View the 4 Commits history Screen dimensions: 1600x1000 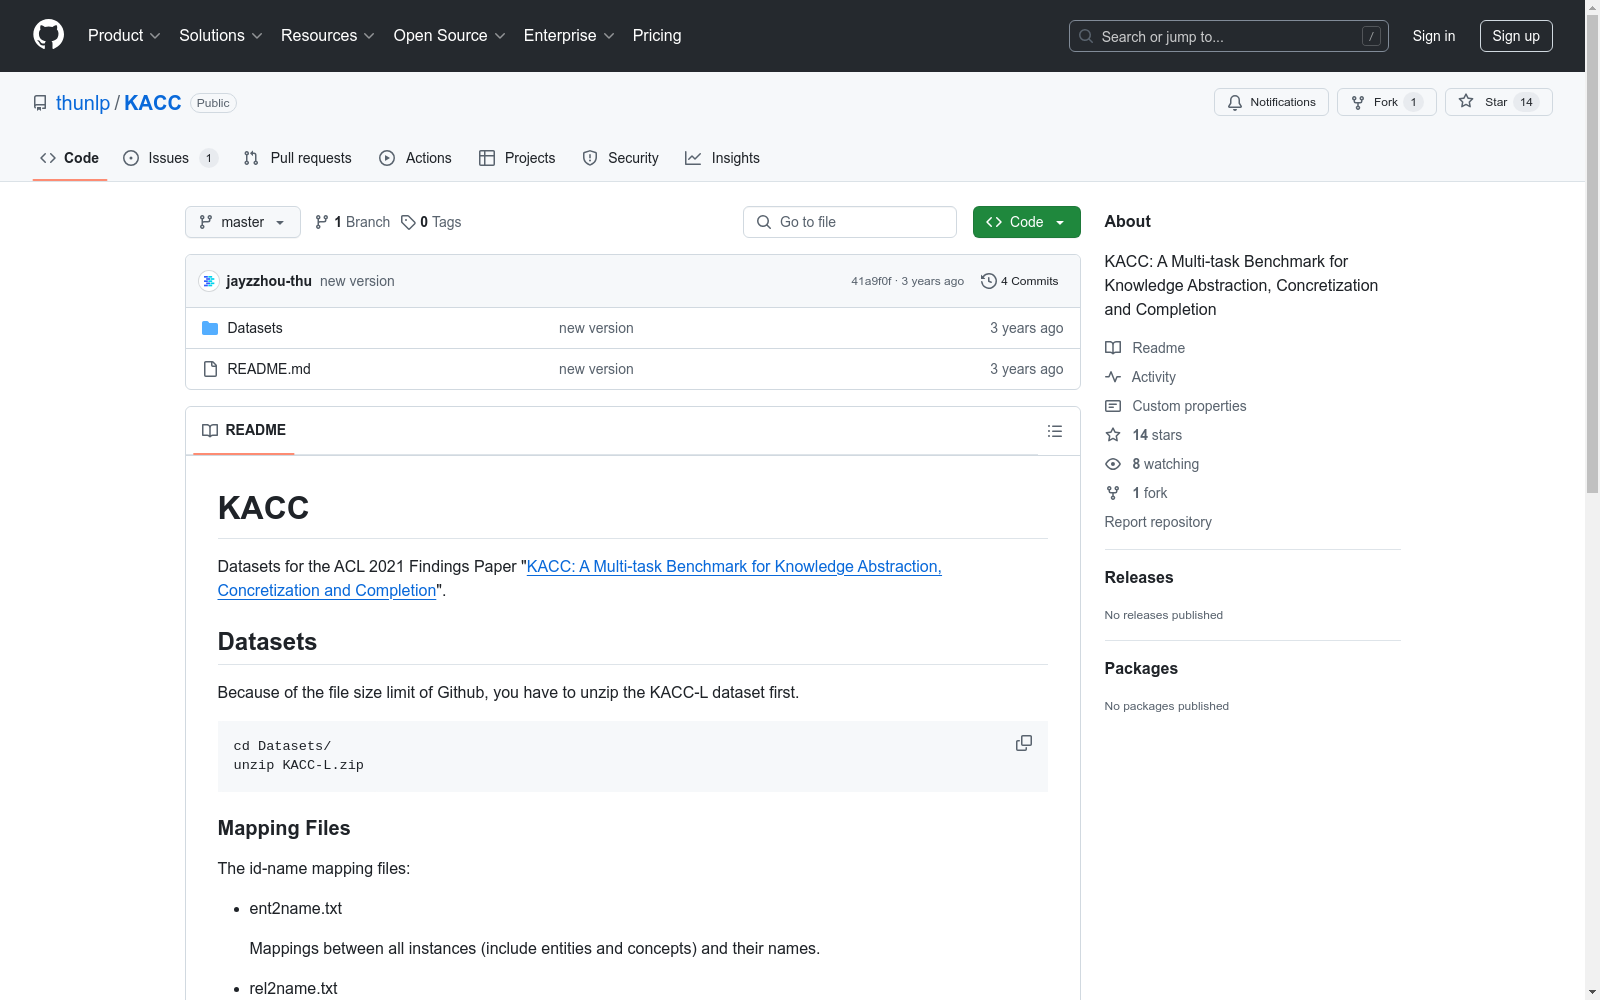click(1020, 281)
